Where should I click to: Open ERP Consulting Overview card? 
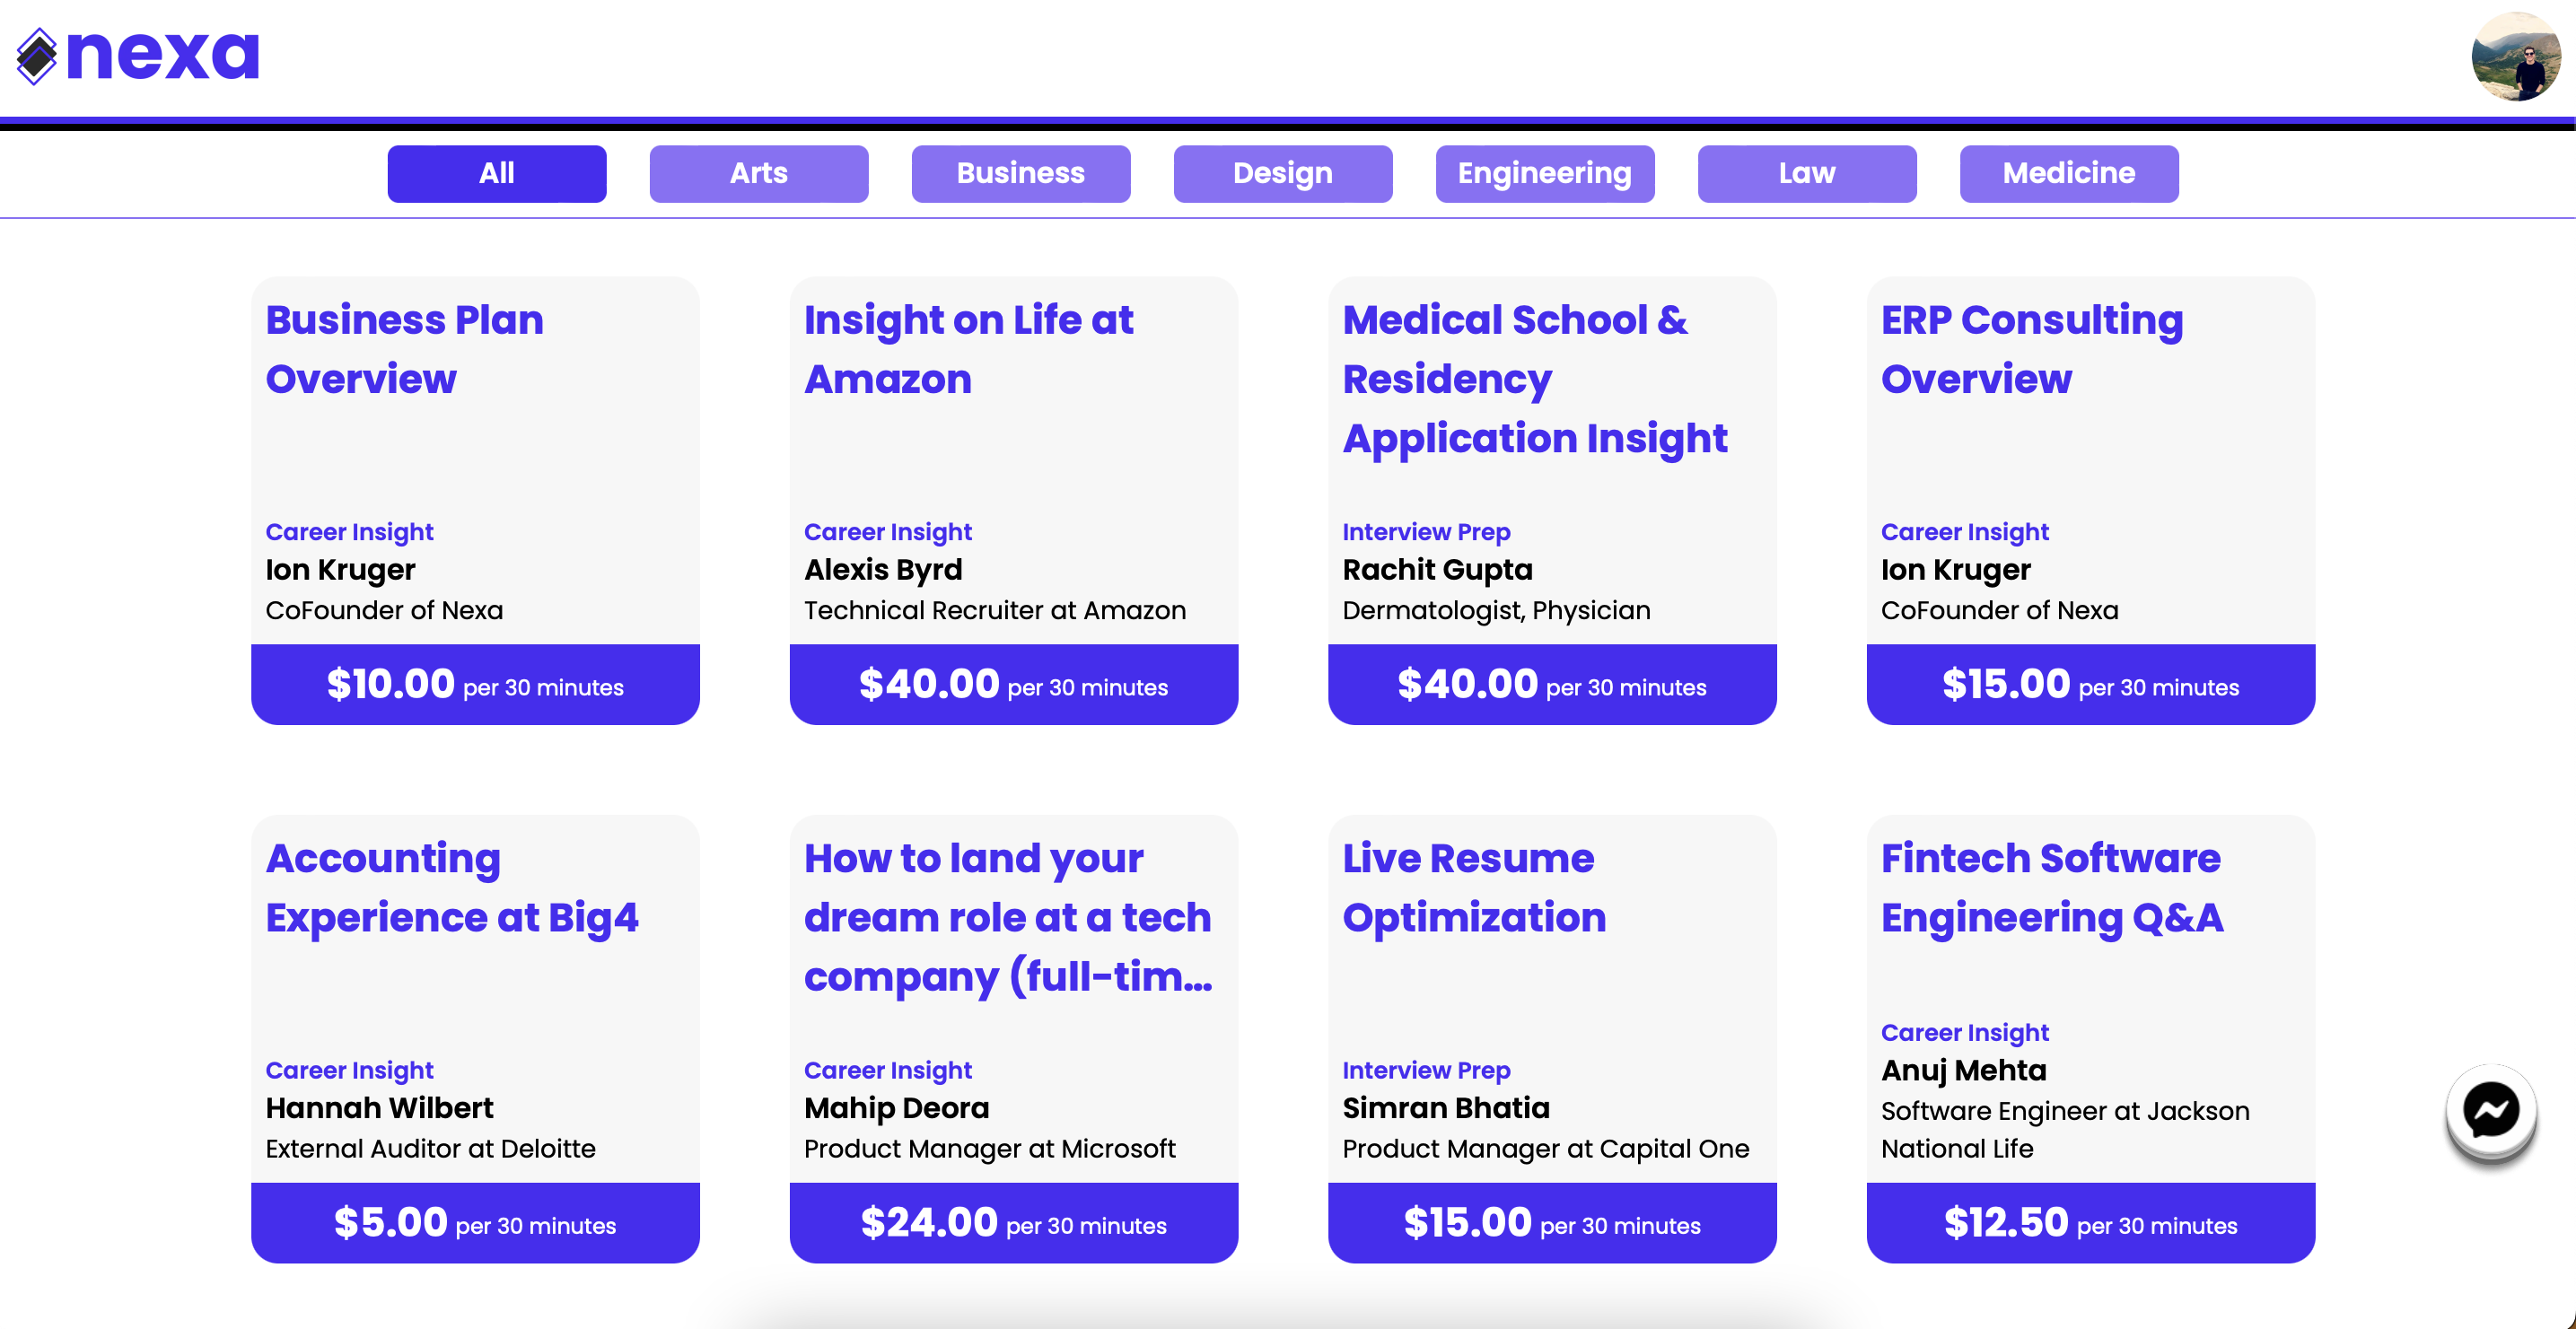coord(2091,500)
